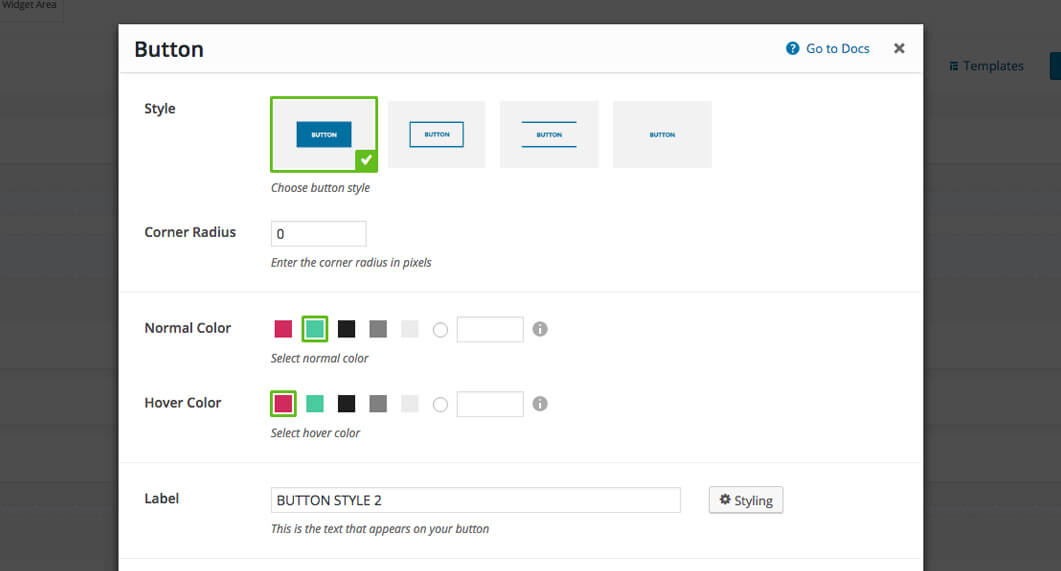Click the Normal Color info icon
The height and width of the screenshot is (571, 1061).
540,329
